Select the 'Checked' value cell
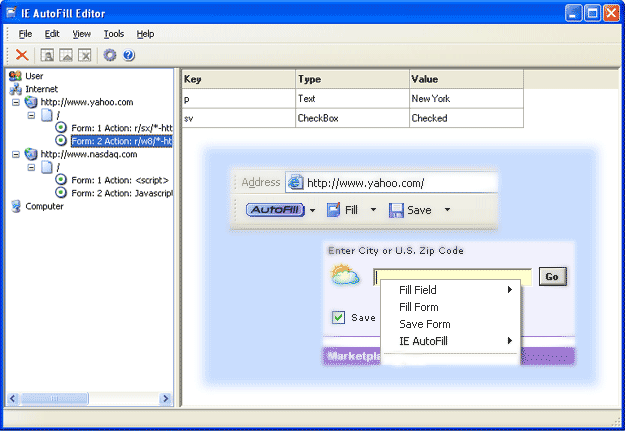The height and width of the screenshot is (431, 626). click(x=466, y=118)
